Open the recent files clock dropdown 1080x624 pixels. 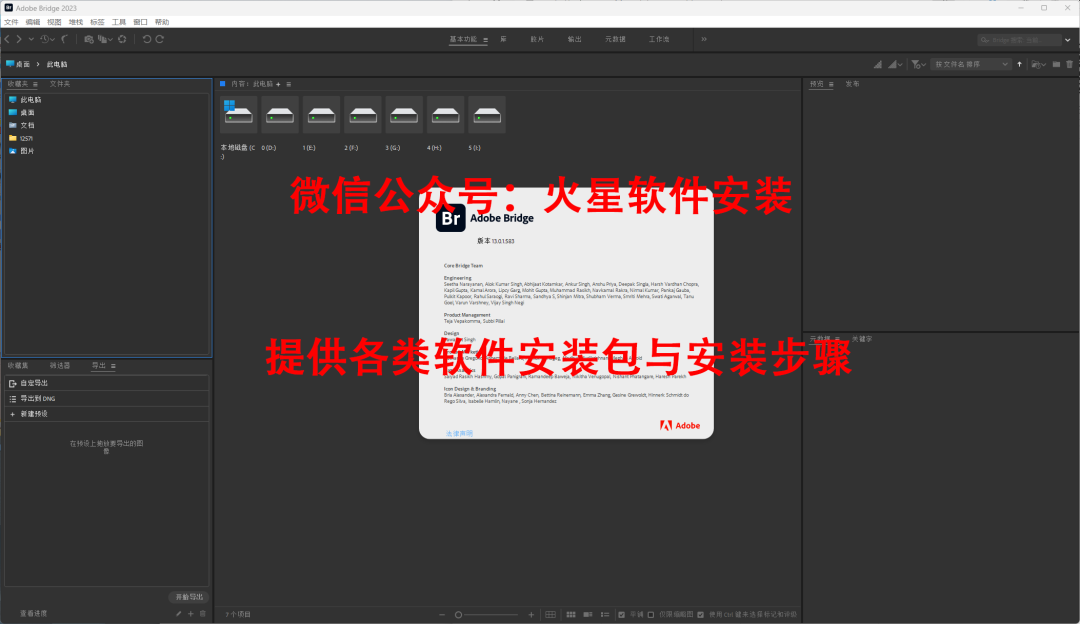(47, 39)
